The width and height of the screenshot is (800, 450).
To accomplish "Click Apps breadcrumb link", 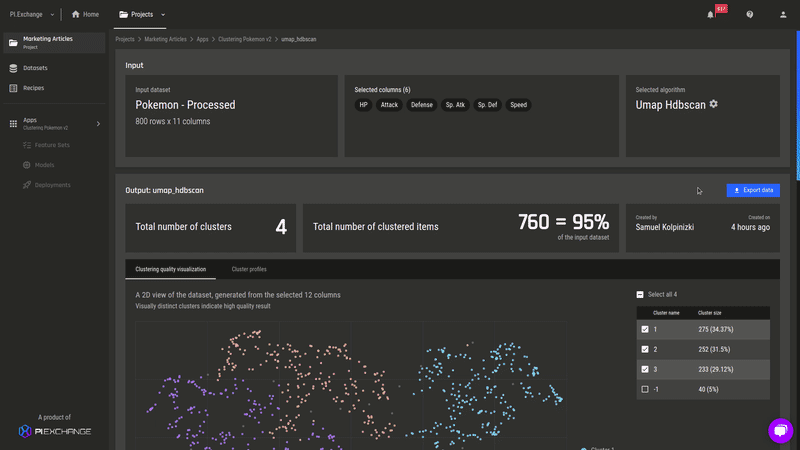I will 203,39.
